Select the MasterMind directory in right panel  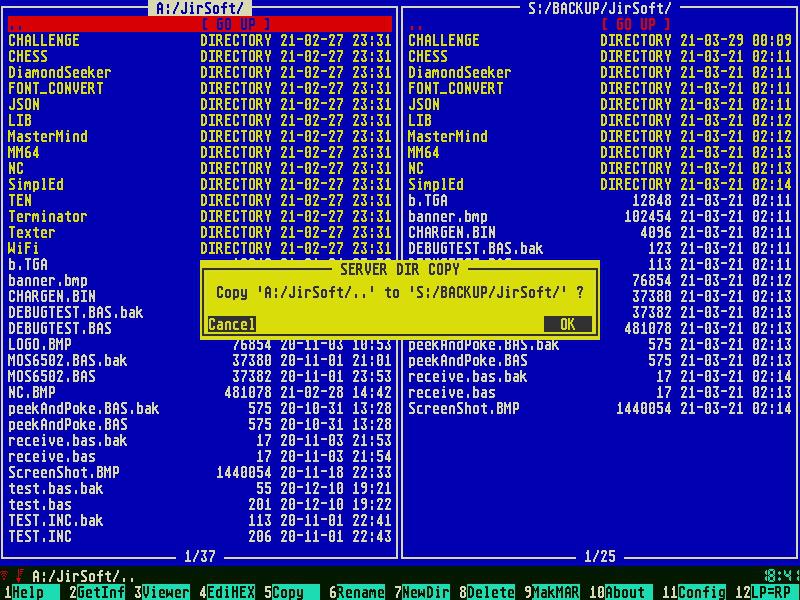tap(447, 136)
